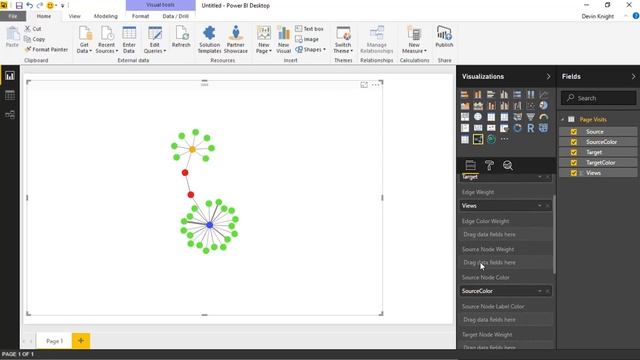Switch to the Modeling ribbon tab
This screenshot has height=360, width=640.
click(106, 16)
